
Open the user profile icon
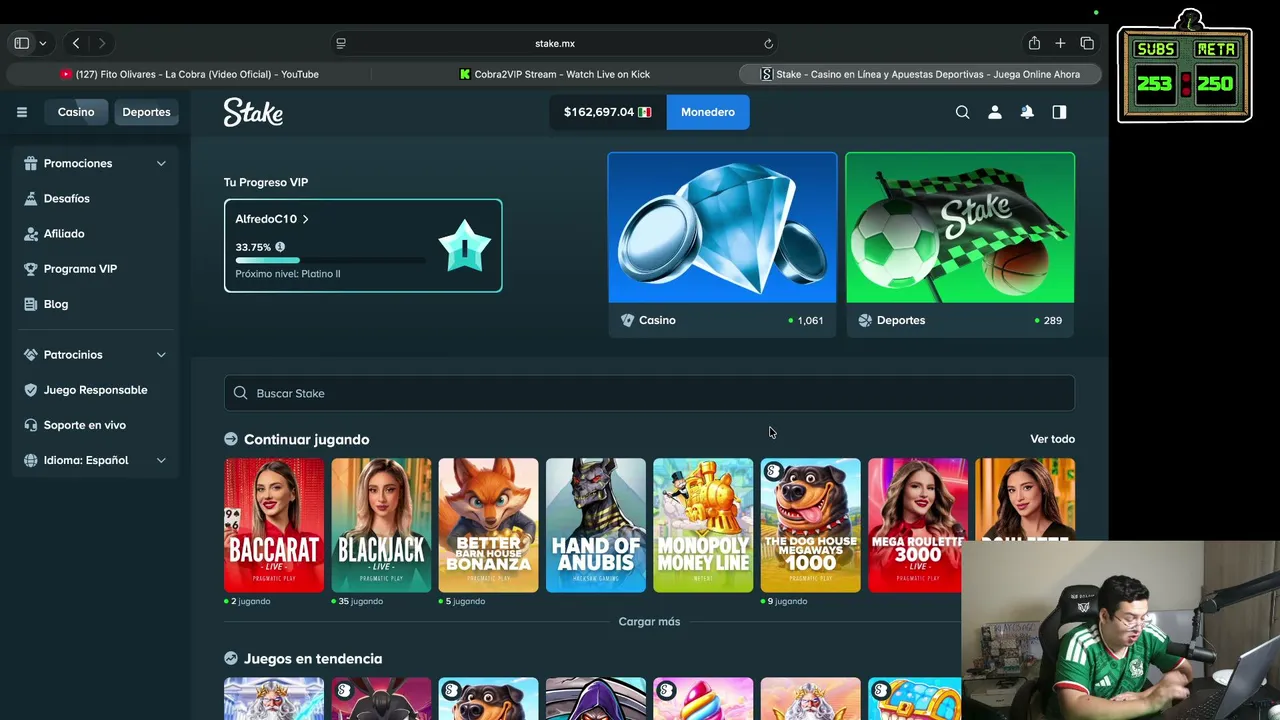[x=994, y=112]
